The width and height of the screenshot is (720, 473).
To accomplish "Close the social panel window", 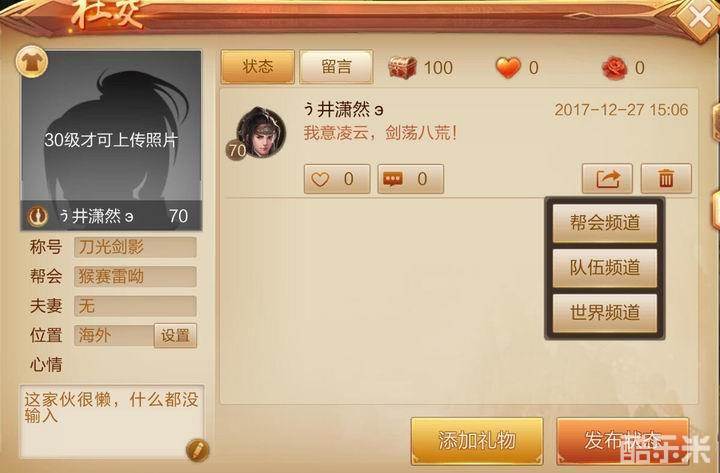I will [699, 17].
